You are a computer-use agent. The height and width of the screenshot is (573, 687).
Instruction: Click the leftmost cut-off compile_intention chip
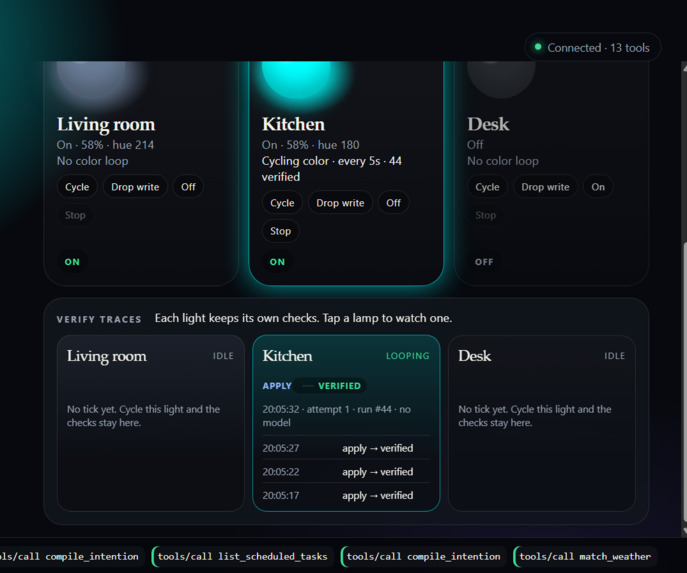coord(70,556)
